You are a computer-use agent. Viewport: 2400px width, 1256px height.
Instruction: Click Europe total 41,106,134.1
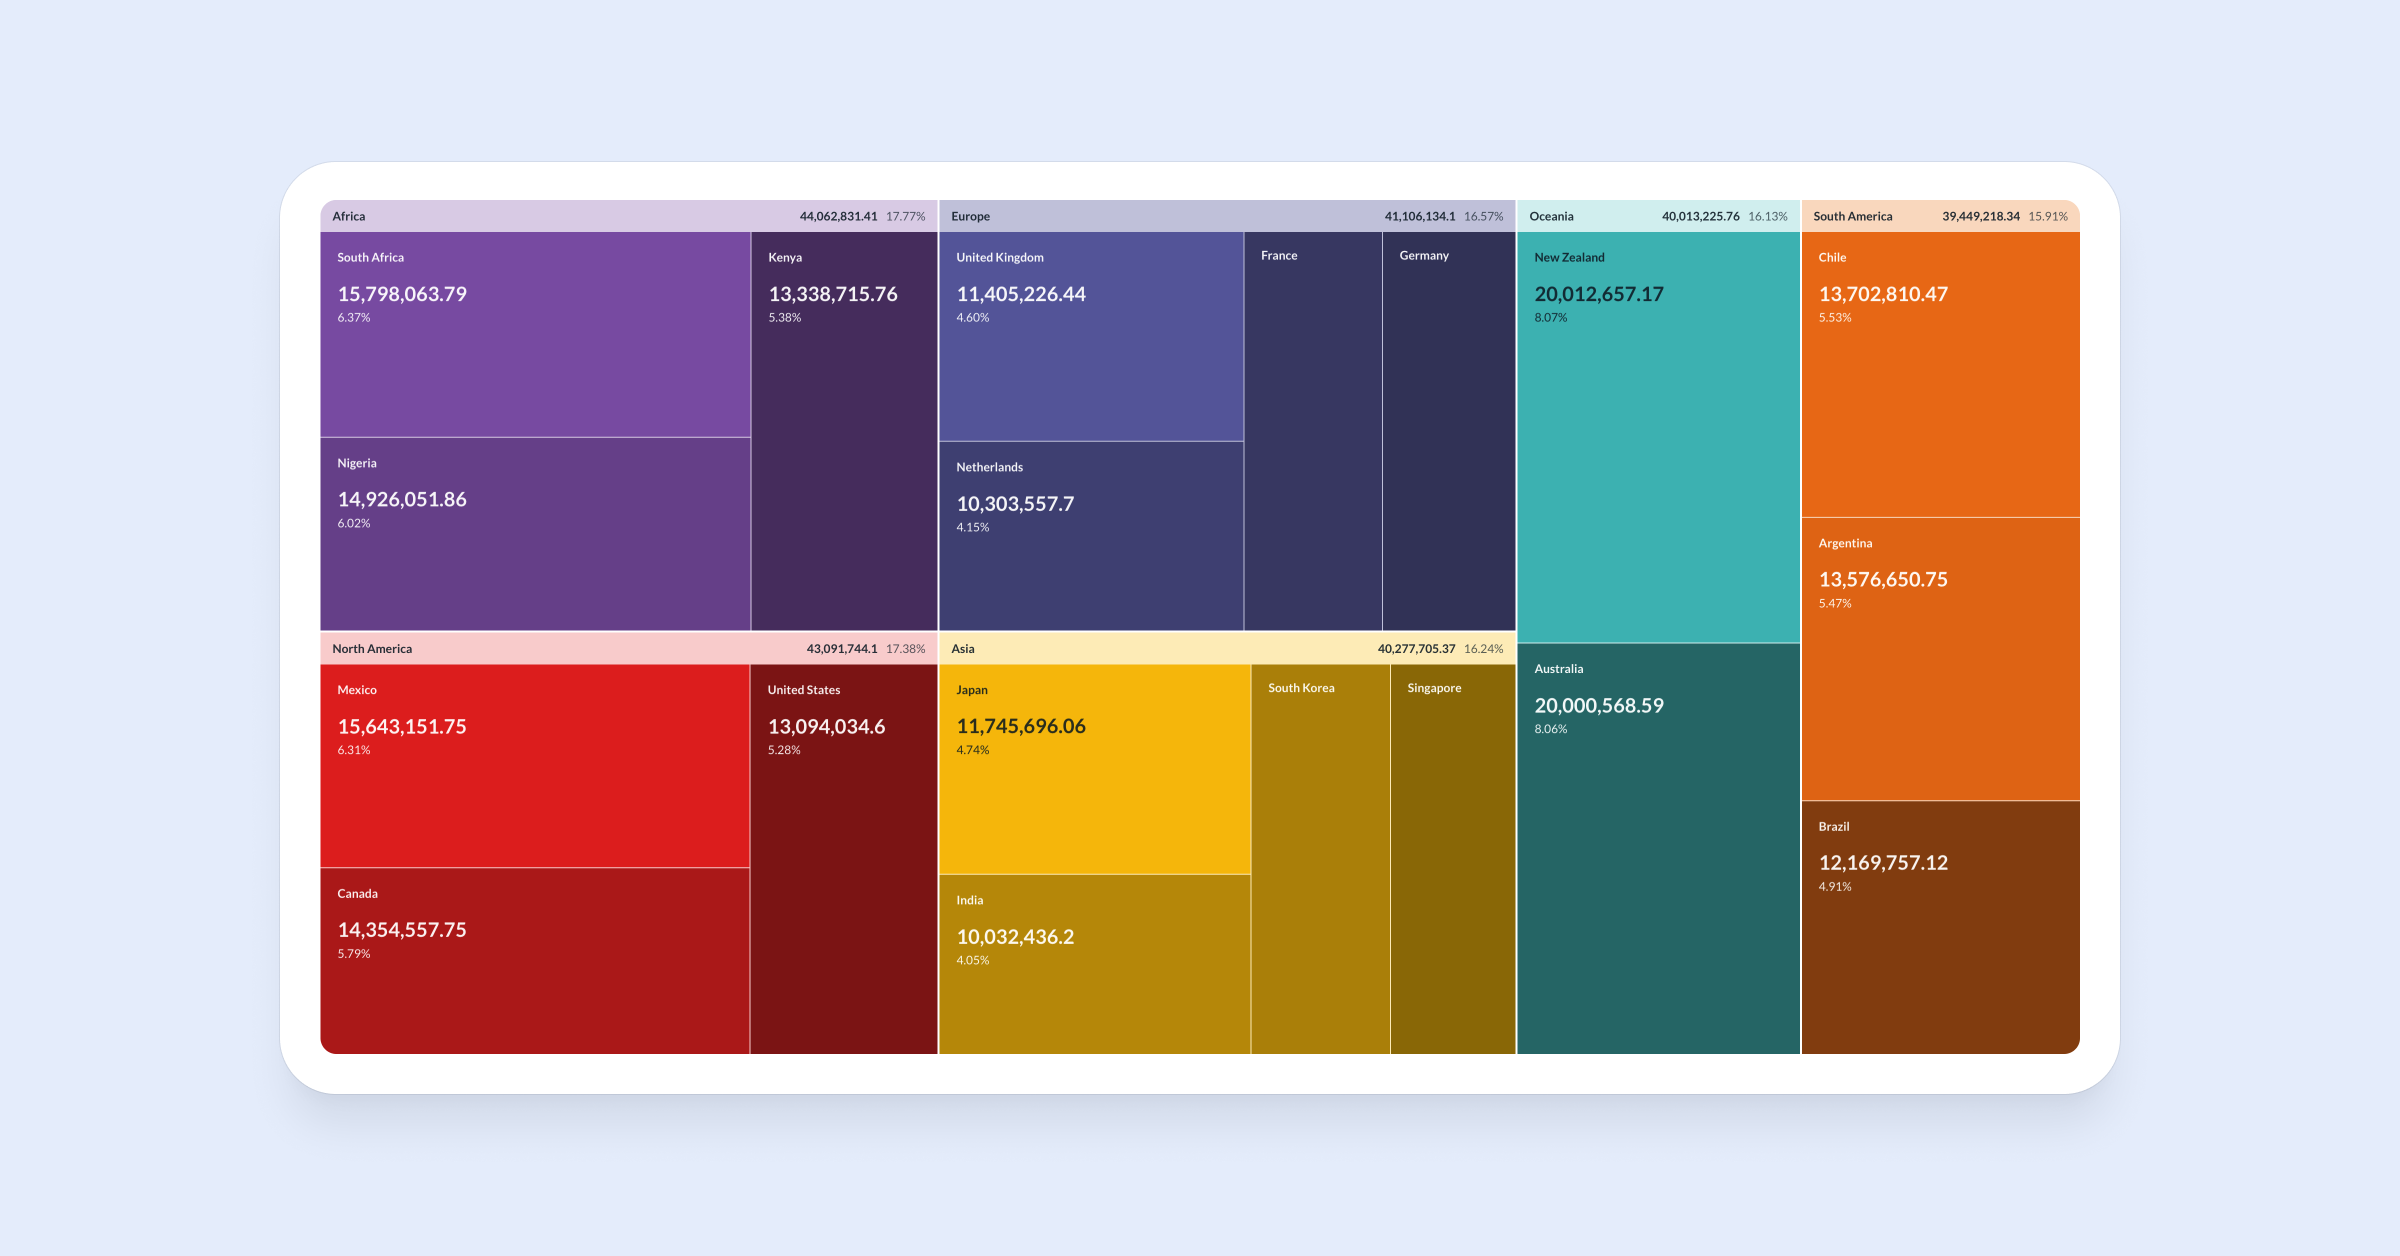click(x=1419, y=216)
